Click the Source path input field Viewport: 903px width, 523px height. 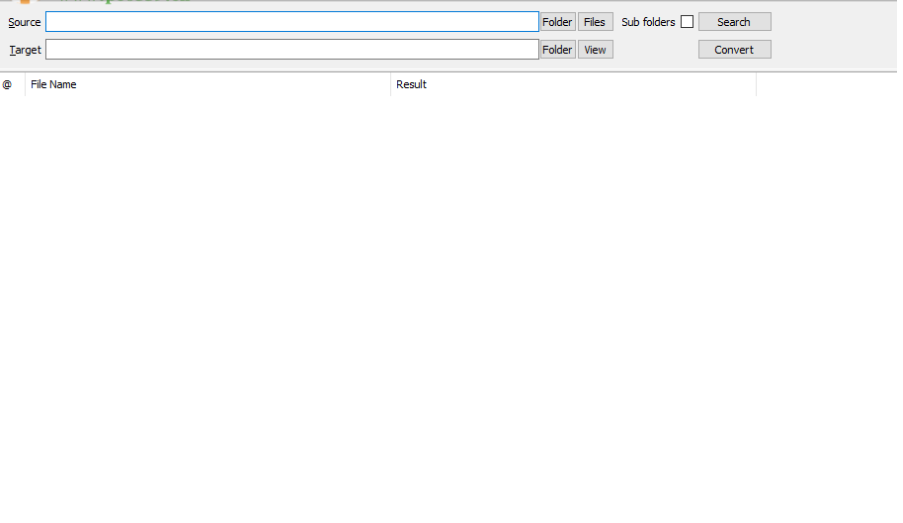(x=292, y=22)
